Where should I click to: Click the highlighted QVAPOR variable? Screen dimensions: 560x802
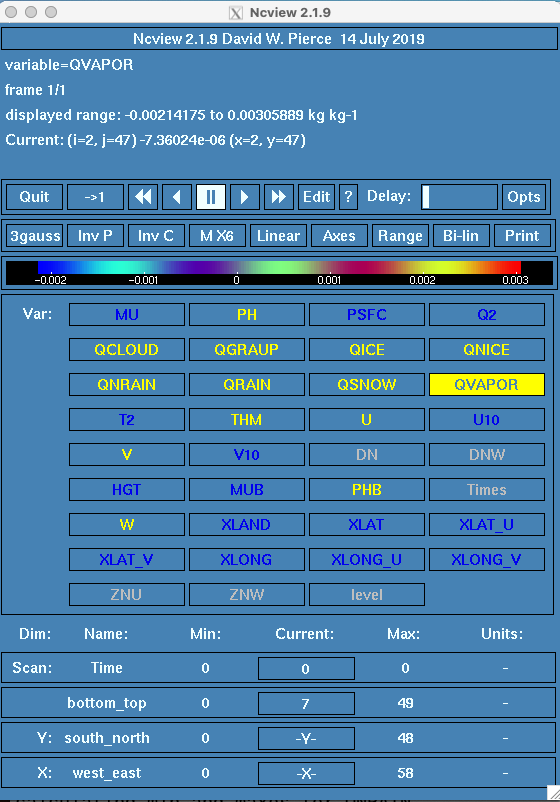click(487, 385)
